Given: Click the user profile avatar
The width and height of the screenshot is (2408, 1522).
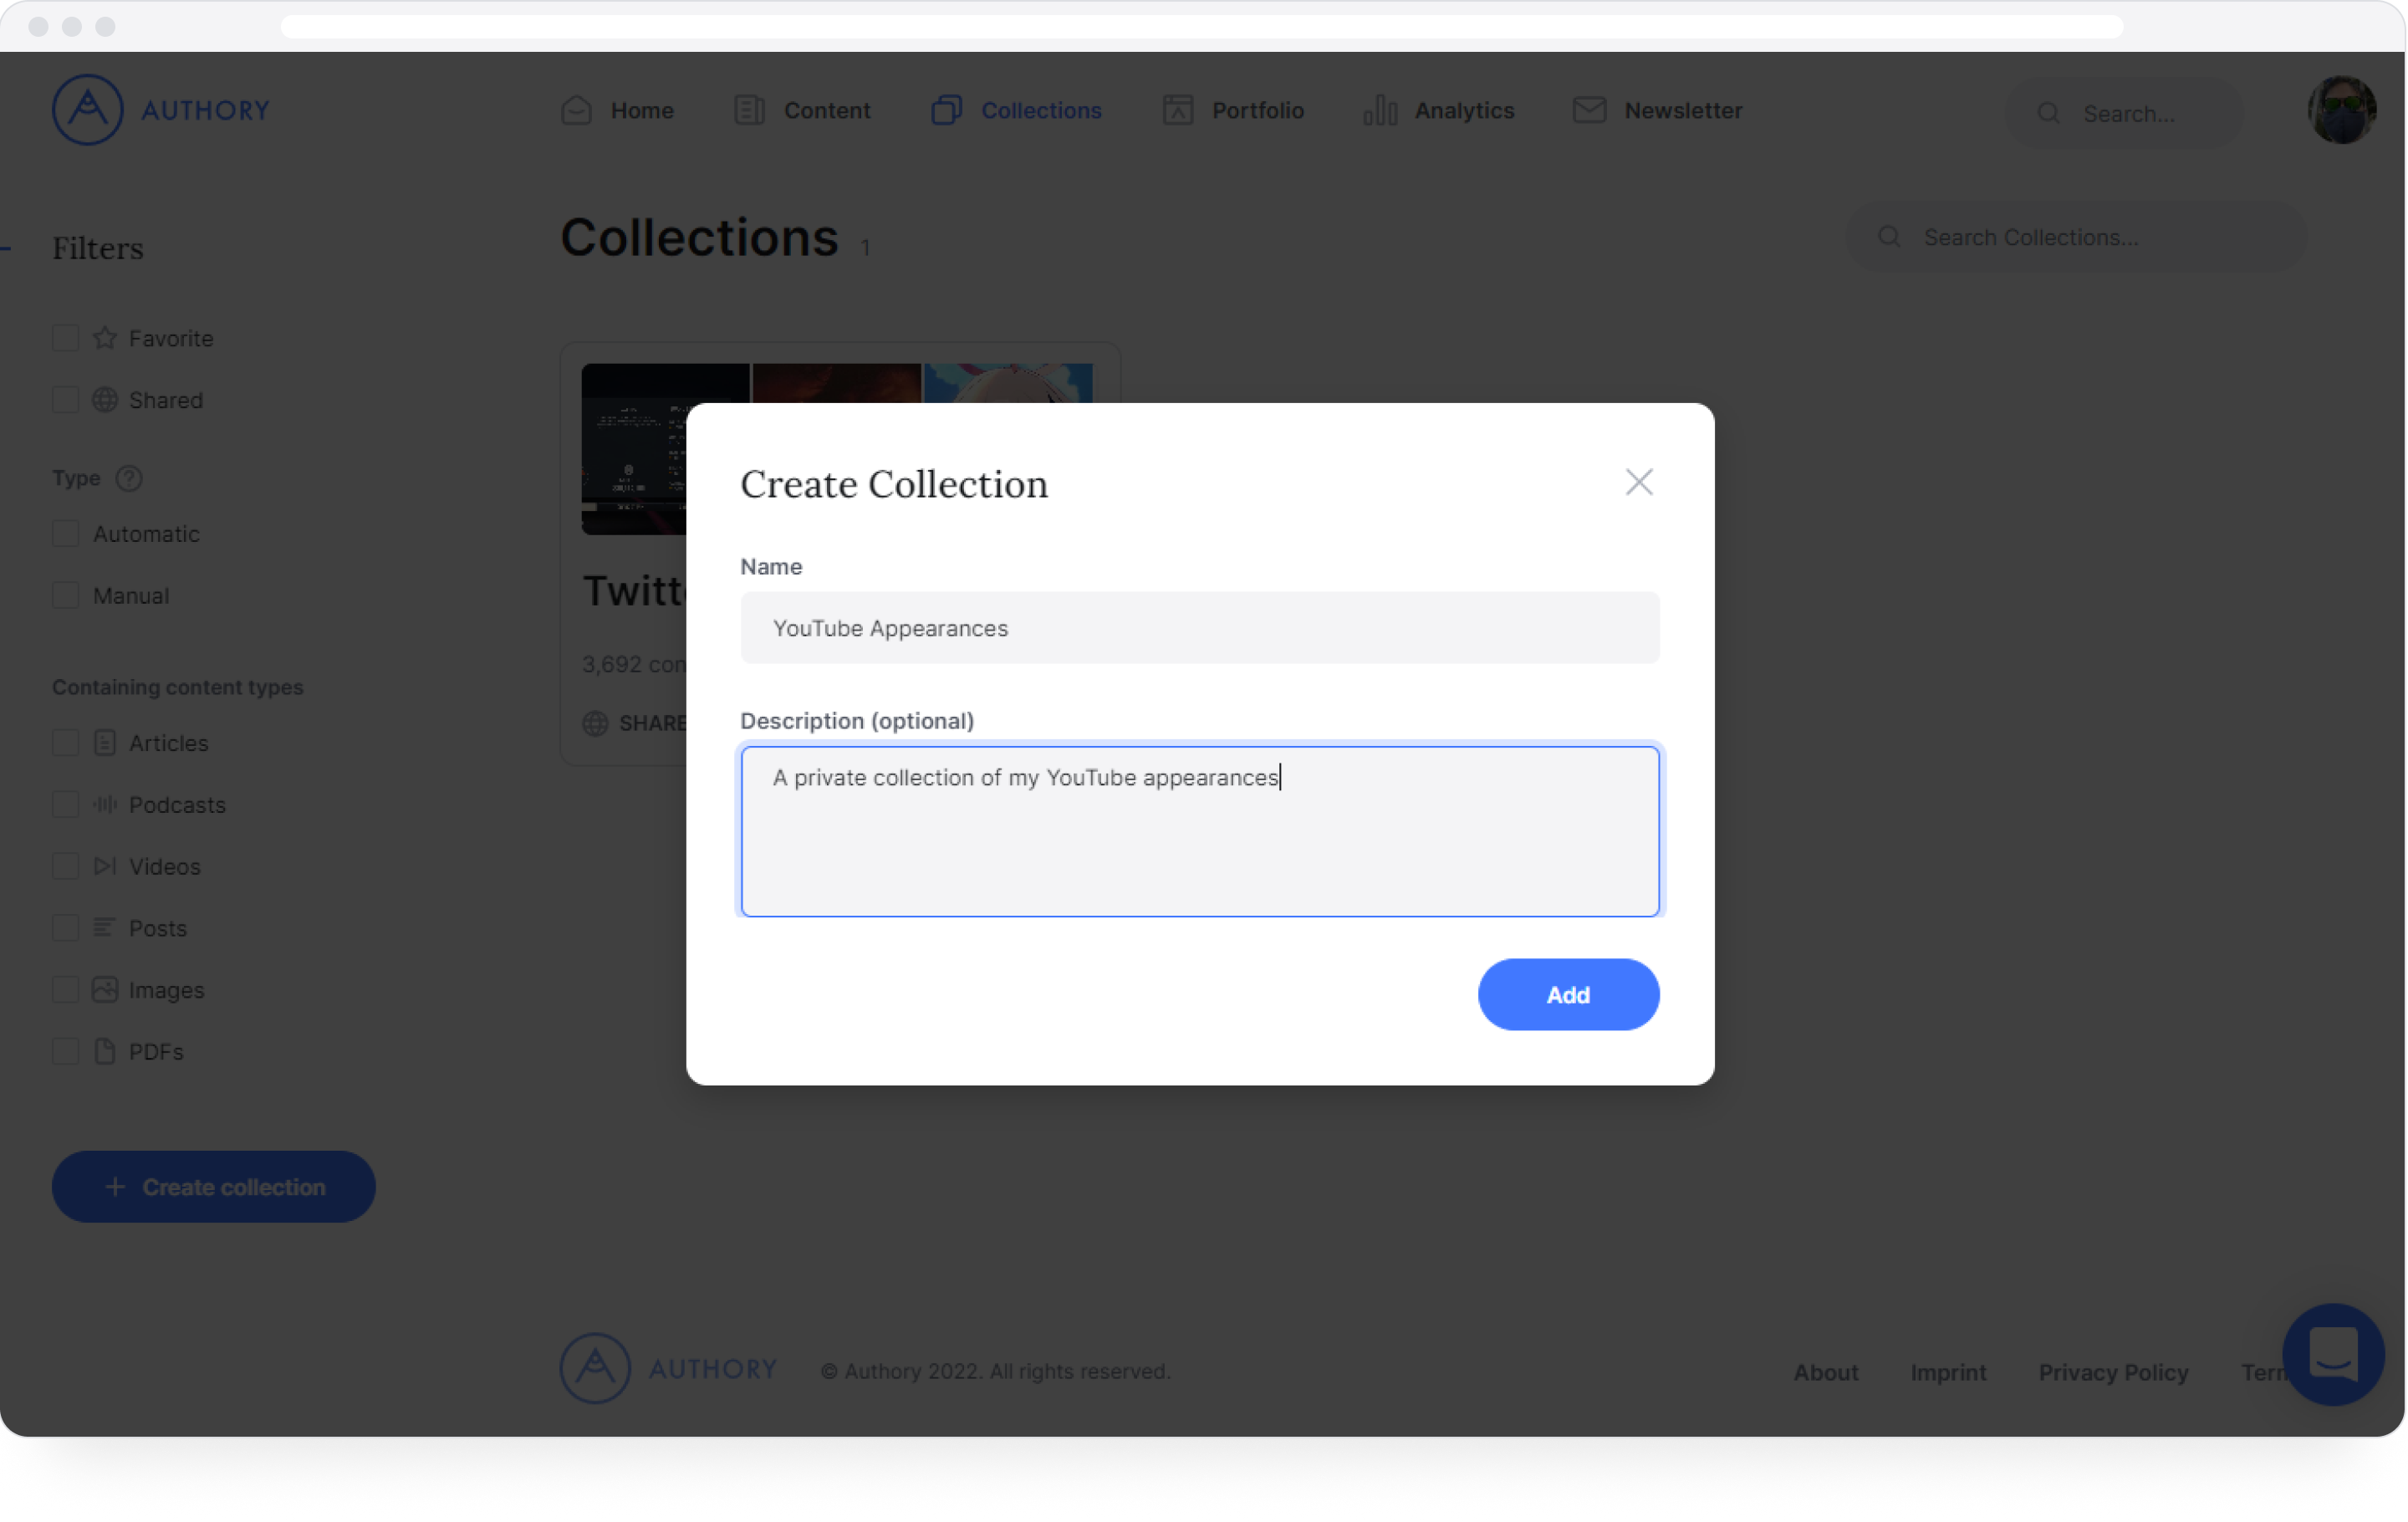Looking at the screenshot, I should tap(2341, 110).
